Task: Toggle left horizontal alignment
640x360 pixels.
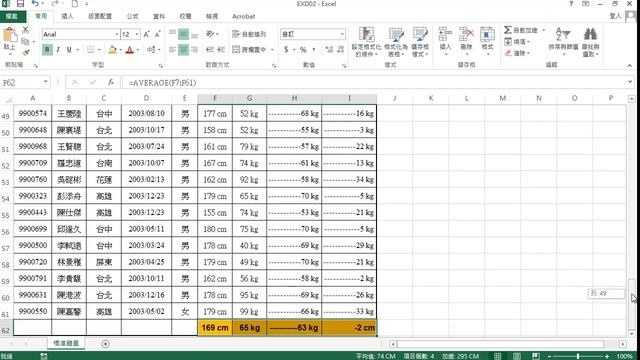Action: pyautogui.click(x=172, y=50)
